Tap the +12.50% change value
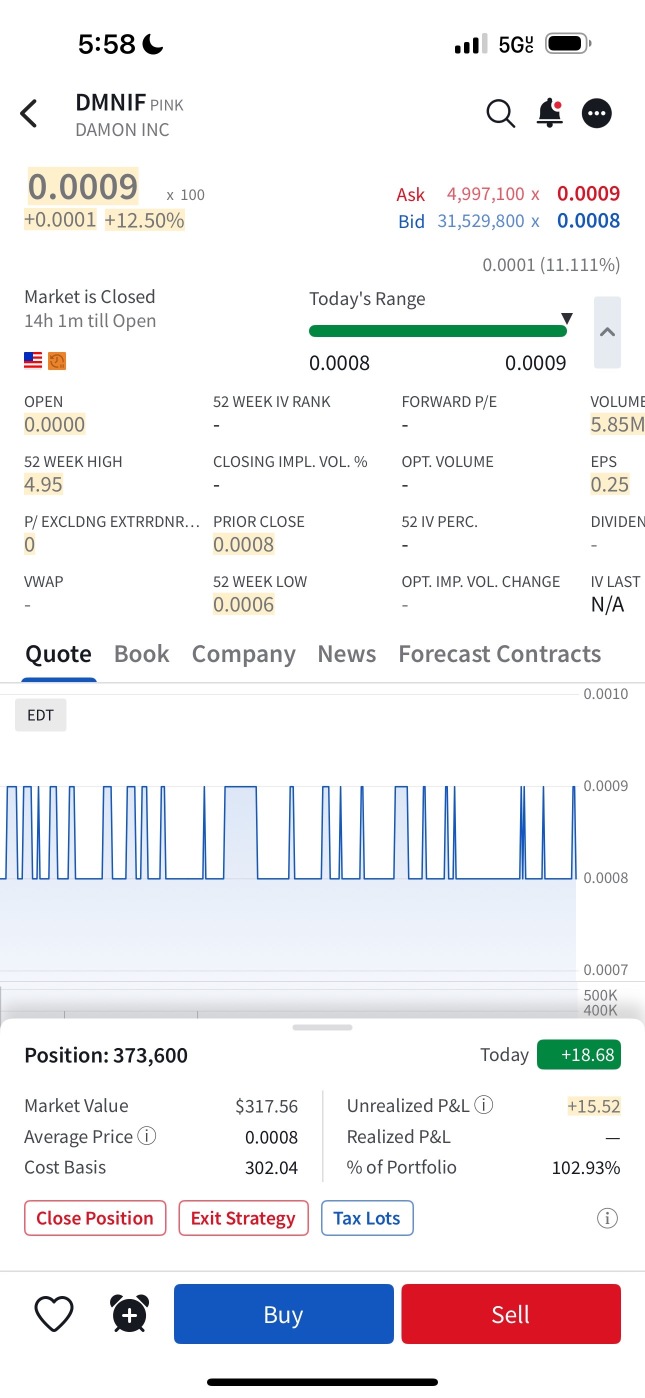This screenshot has width=645, height=1398. tap(144, 220)
